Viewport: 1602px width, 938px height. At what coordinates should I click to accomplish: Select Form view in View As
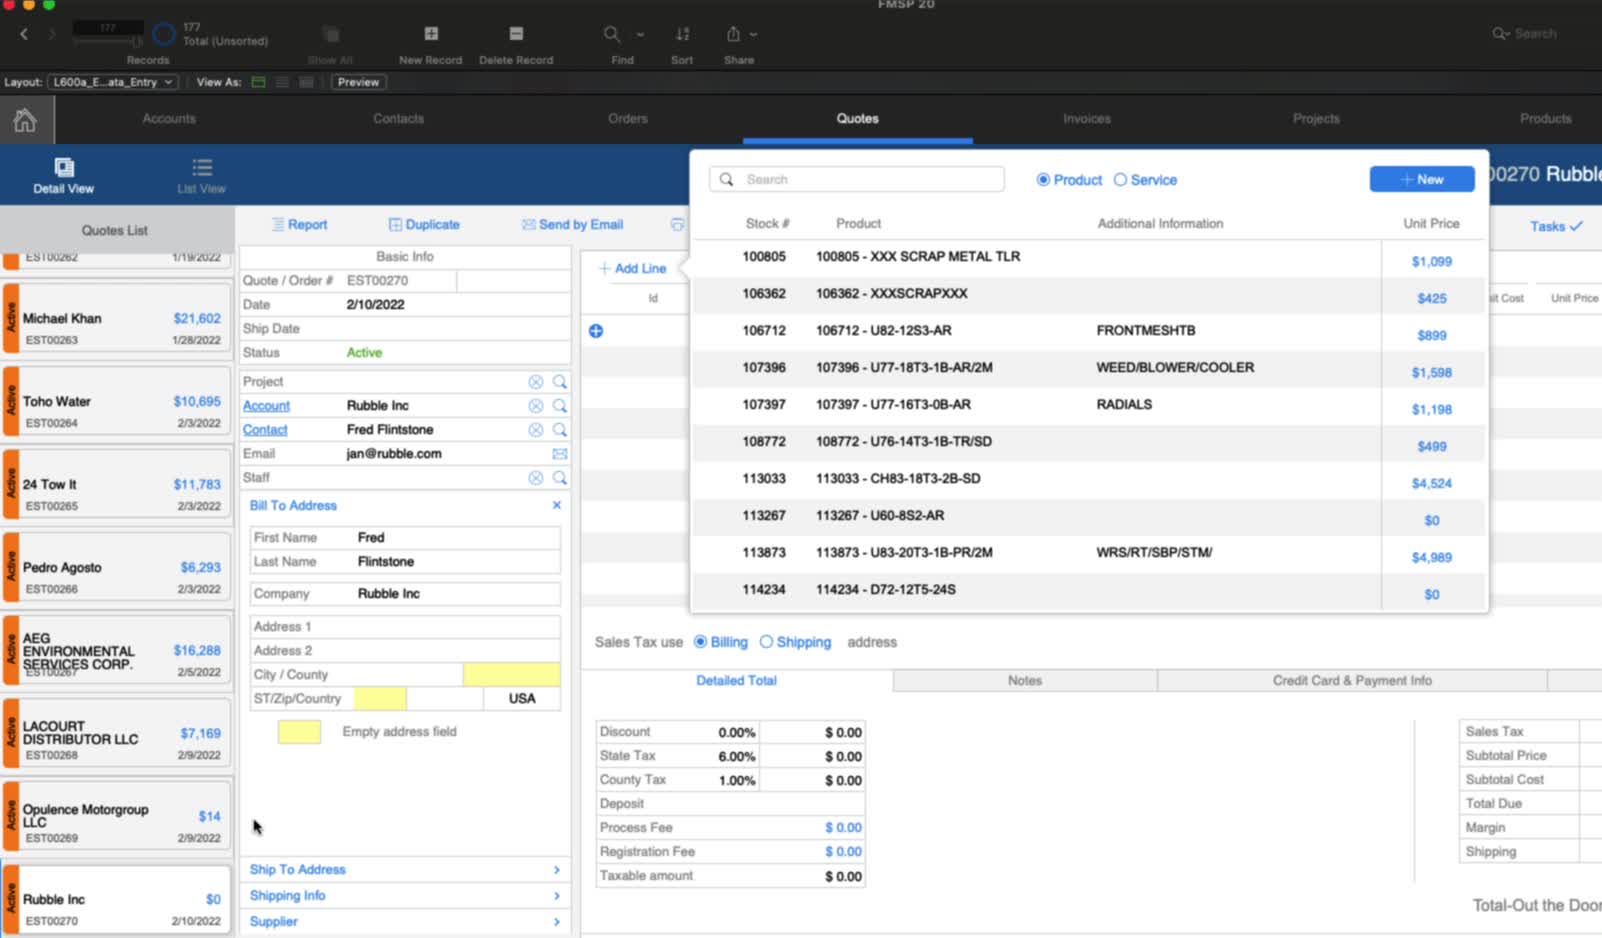pyautogui.click(x=258, y=82)
